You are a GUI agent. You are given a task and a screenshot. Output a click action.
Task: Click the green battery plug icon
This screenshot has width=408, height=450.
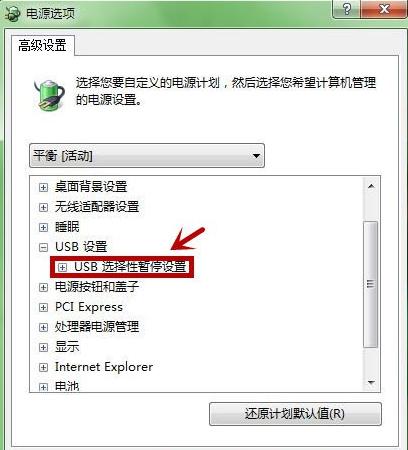pos(49,94)
